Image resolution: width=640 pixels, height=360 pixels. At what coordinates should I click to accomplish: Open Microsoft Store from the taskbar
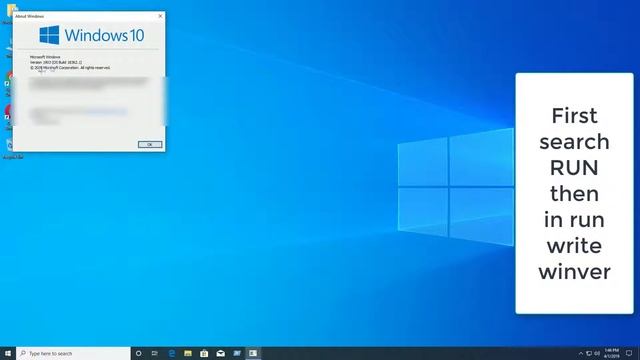point(204,353)
